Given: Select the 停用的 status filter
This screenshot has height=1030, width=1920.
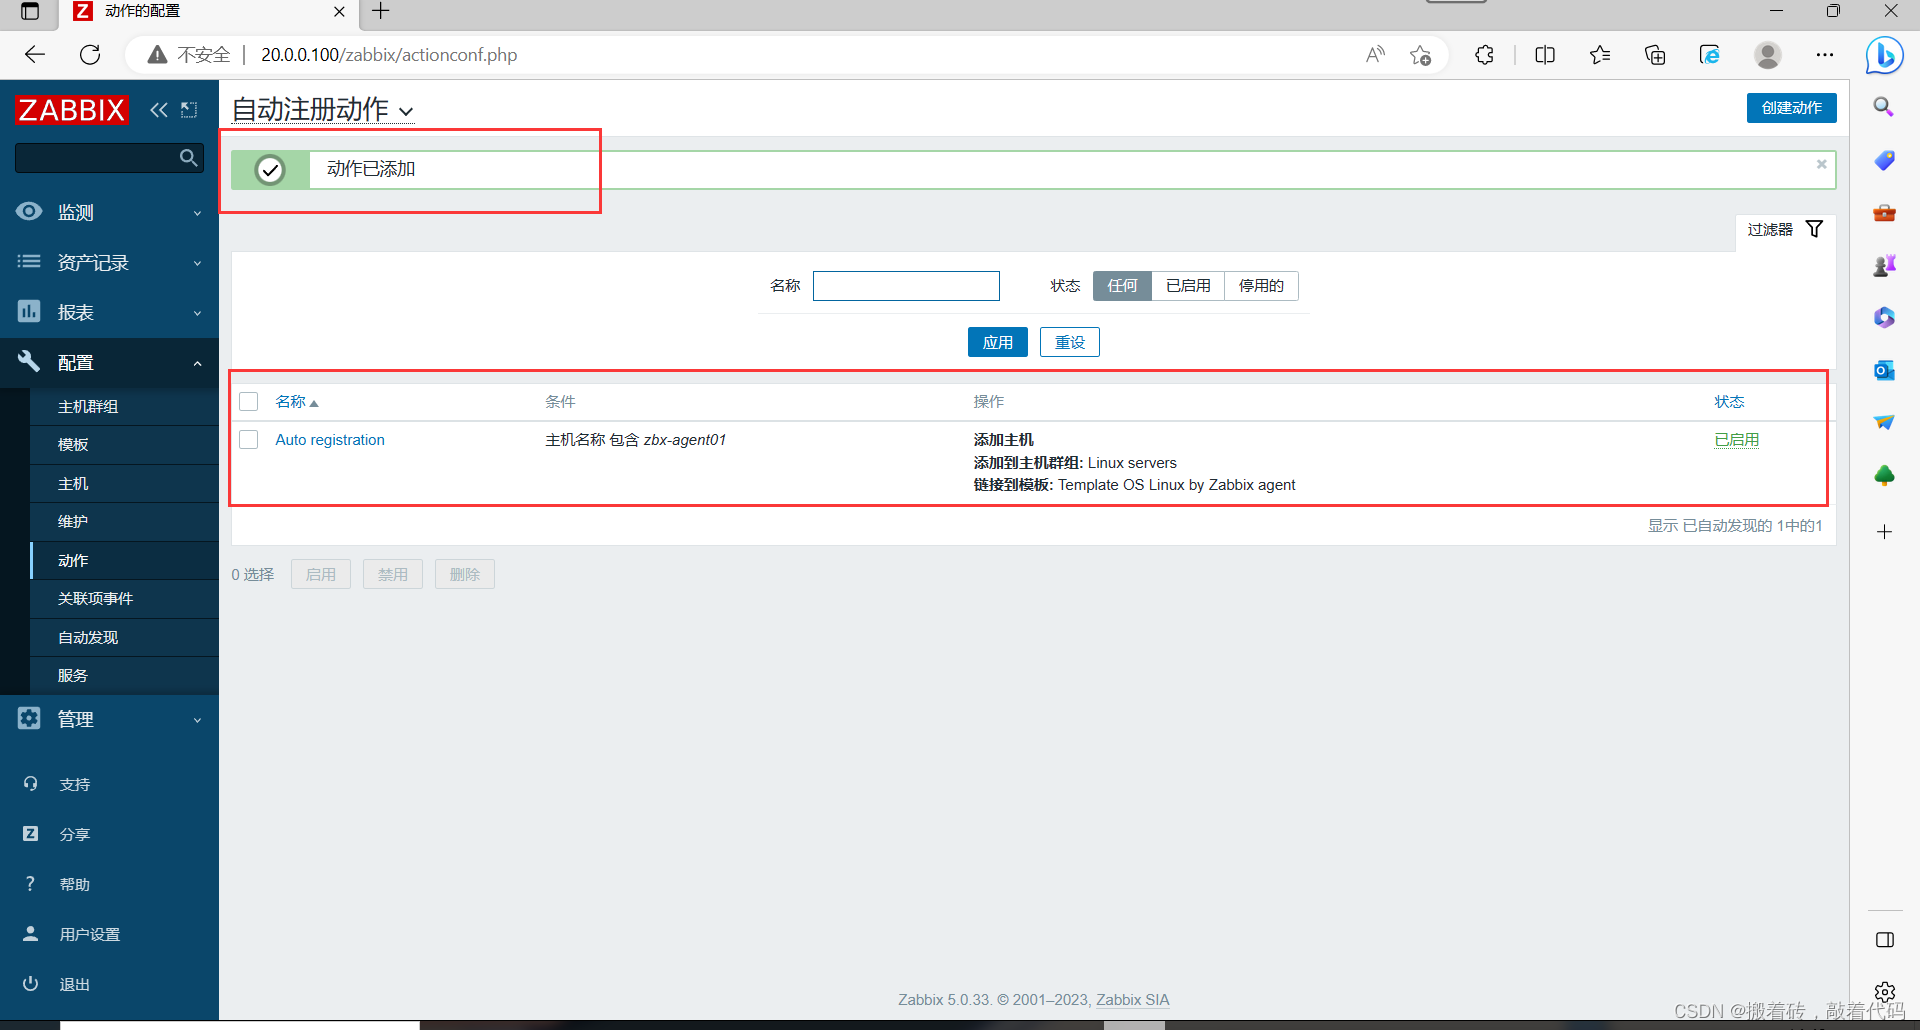Looking at the screenshot, I should (1261, 286).
